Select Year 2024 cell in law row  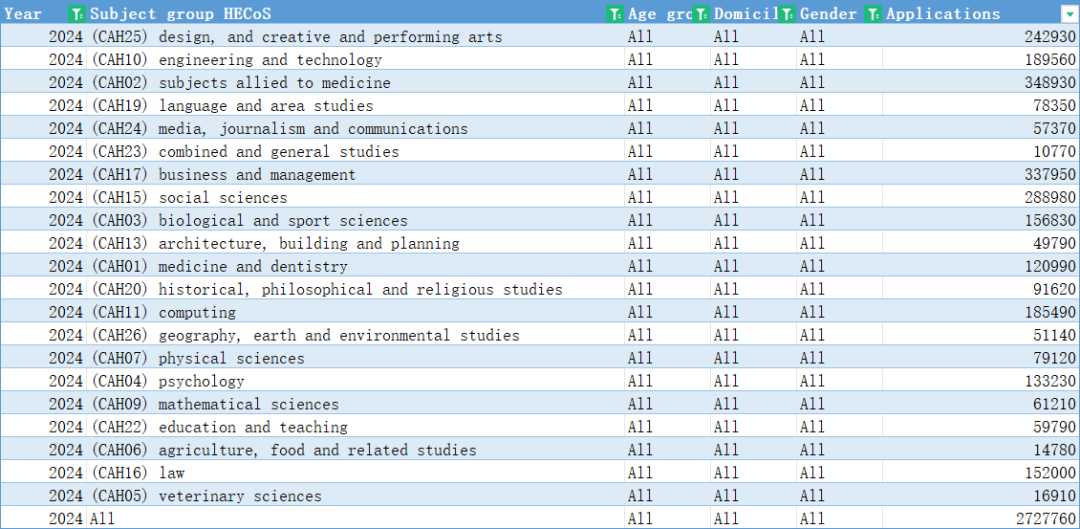point(43,473)
